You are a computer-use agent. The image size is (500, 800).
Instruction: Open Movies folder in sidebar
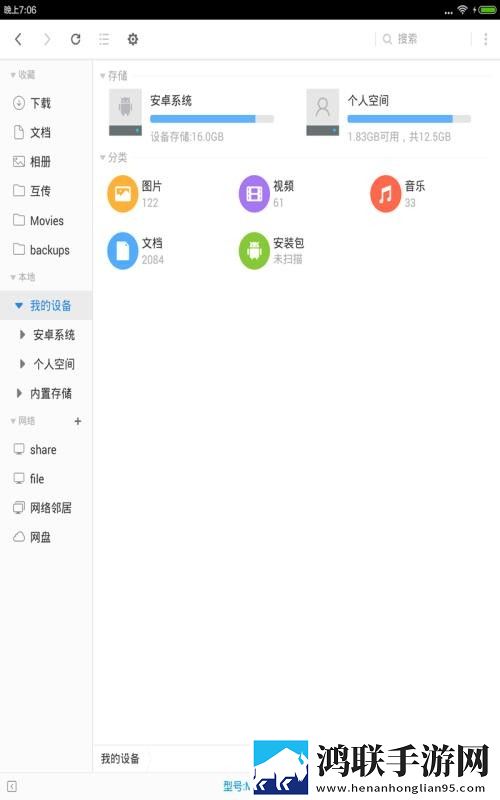point(46,220)
